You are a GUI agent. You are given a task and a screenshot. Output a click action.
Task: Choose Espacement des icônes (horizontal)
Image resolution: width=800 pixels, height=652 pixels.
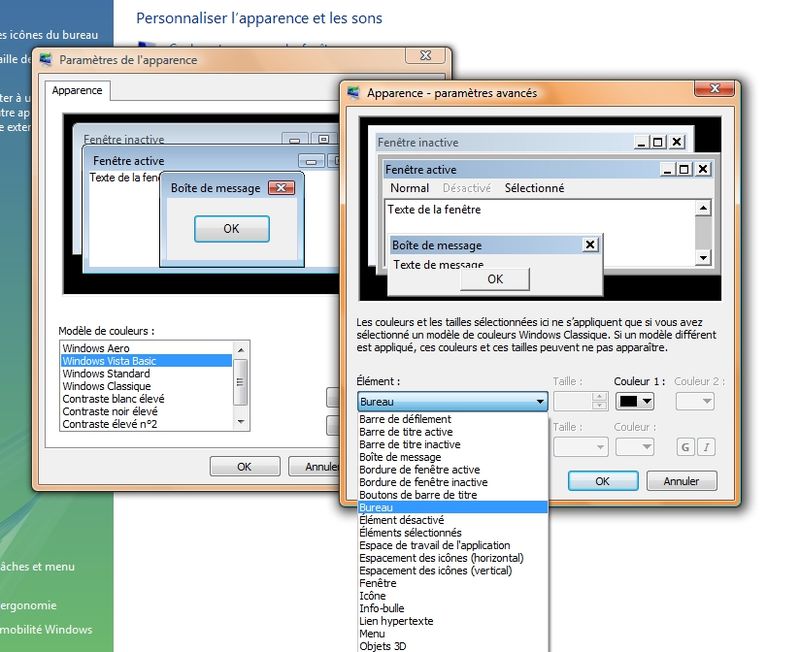click(x=453, y=558)
